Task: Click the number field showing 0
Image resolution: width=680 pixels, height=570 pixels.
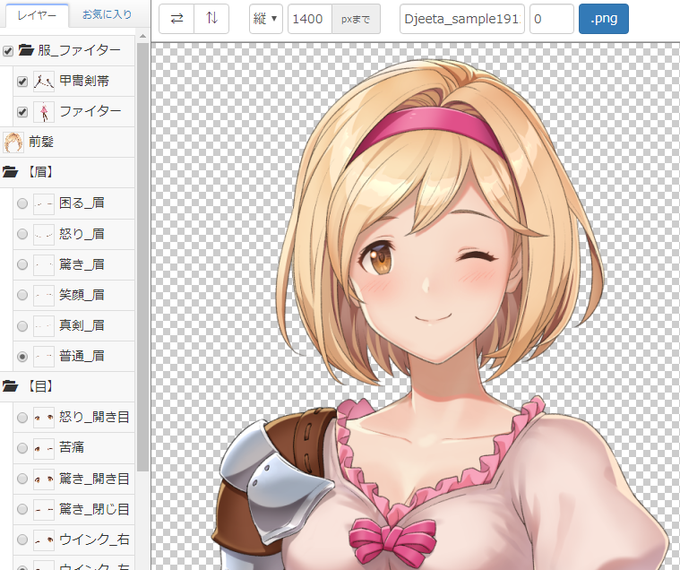Action: coord(552,19)
